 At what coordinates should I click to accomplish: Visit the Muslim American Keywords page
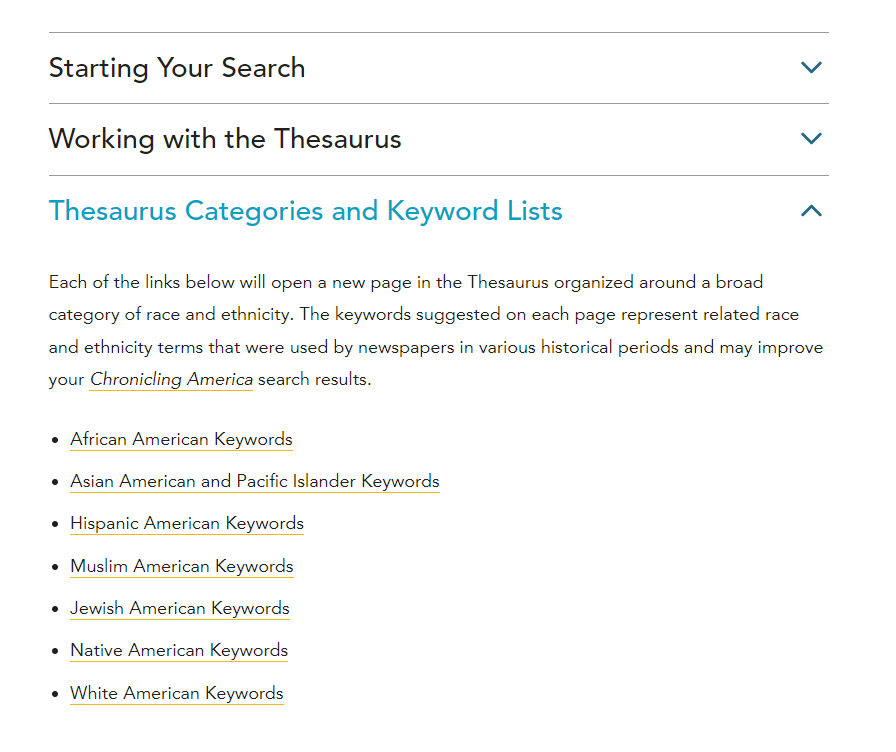(181, 566)
